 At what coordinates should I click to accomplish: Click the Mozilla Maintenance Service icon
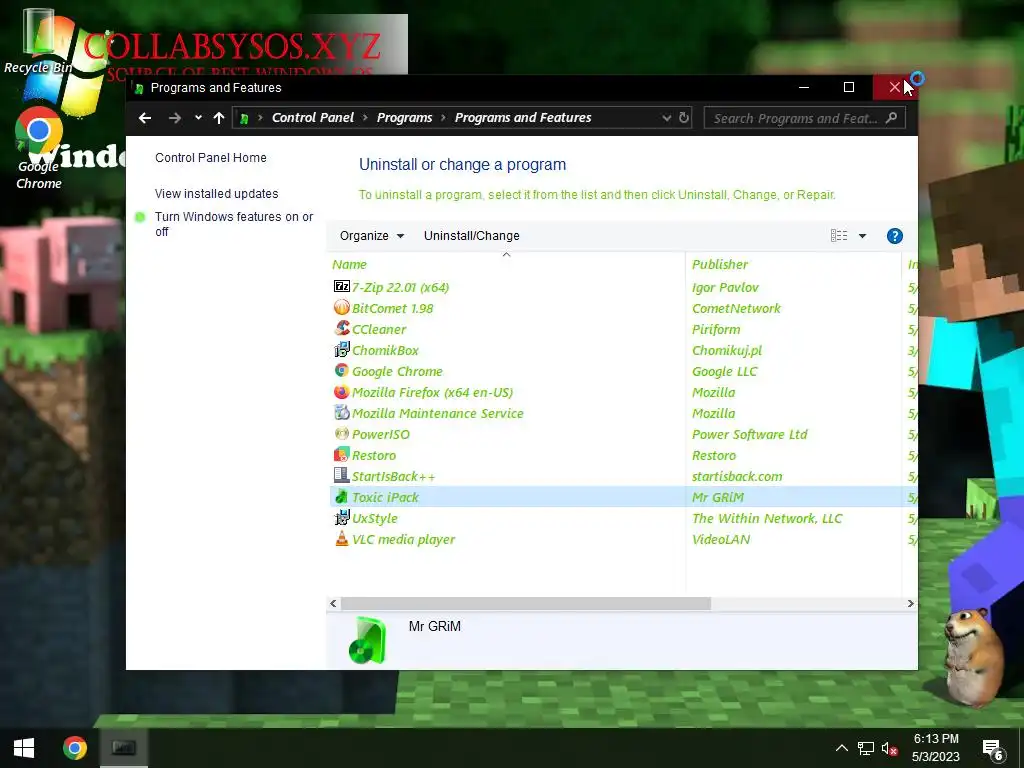pos(342,412)
